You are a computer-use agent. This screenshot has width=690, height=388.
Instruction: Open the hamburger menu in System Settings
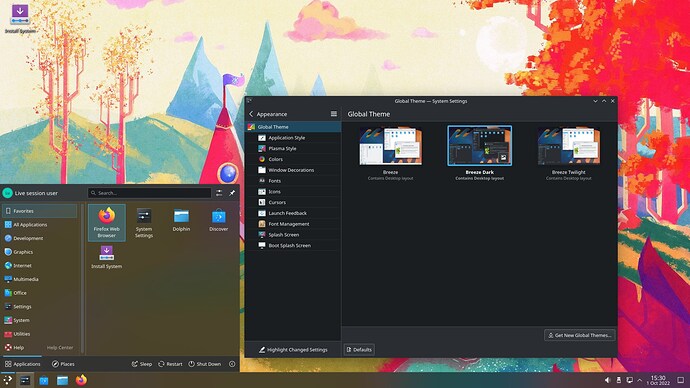pyautogui.click(x=334, y=114)
